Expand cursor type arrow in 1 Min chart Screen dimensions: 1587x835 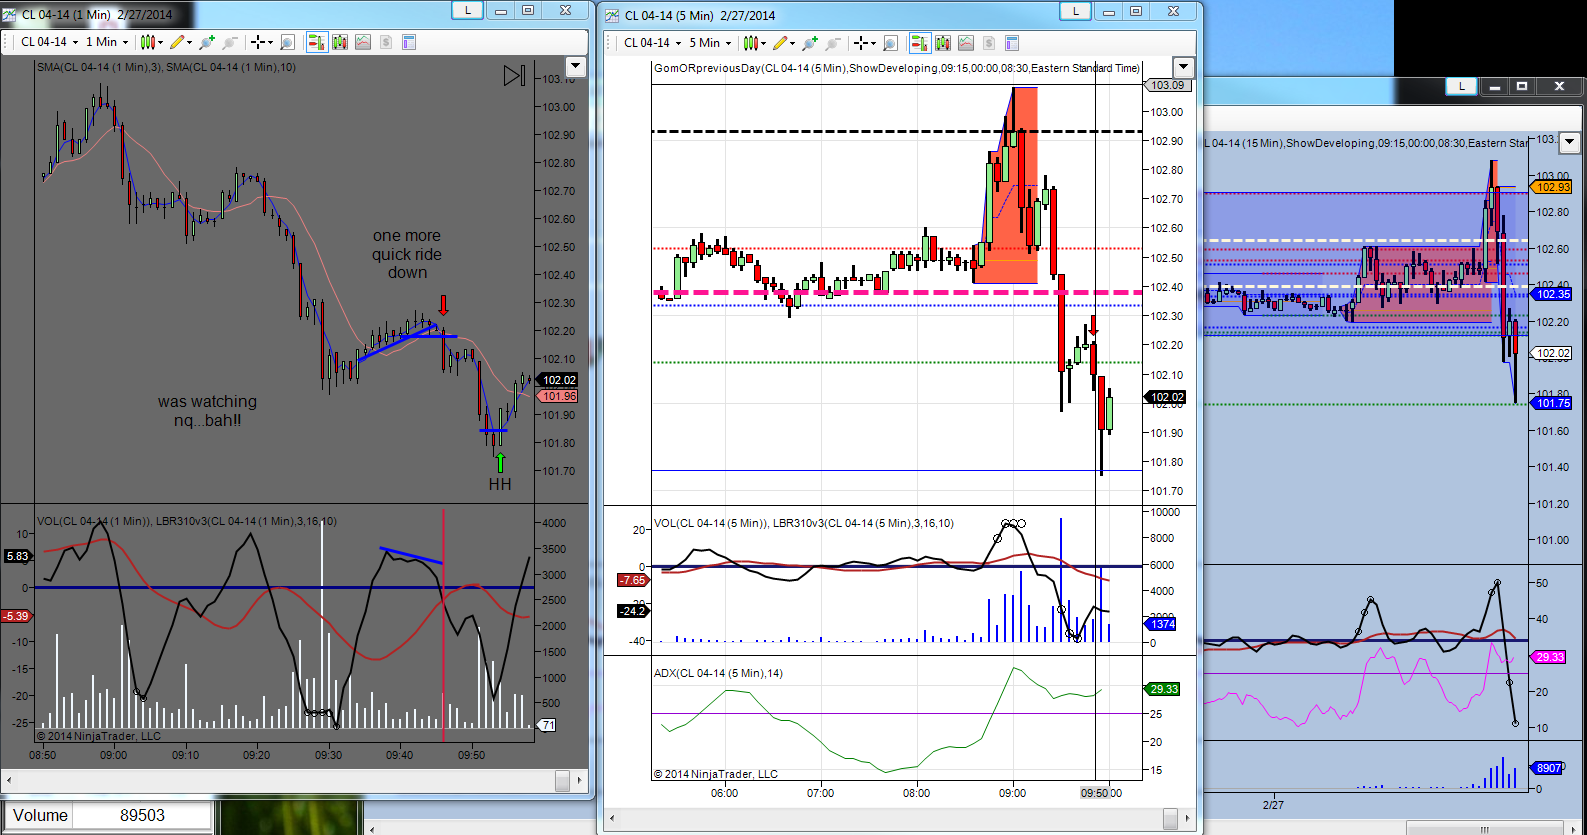click(x=270, y=42)
